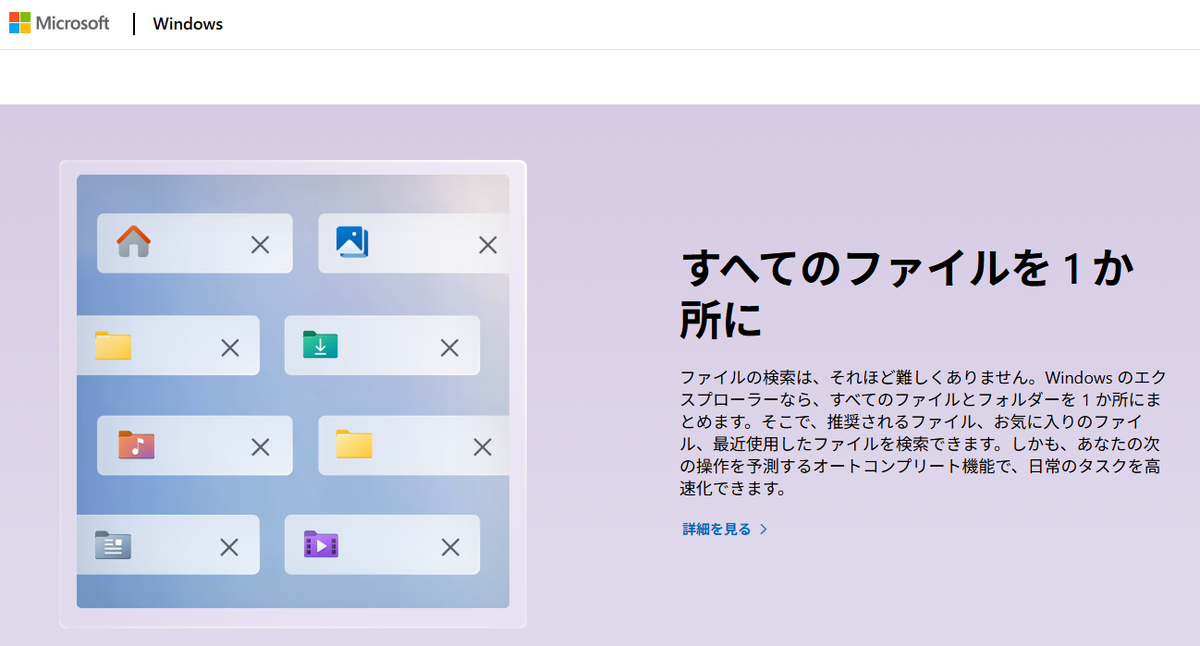This screenshot has width=1200, height=646.
Task: Open the Windows header link
Action: coord(188,24)
